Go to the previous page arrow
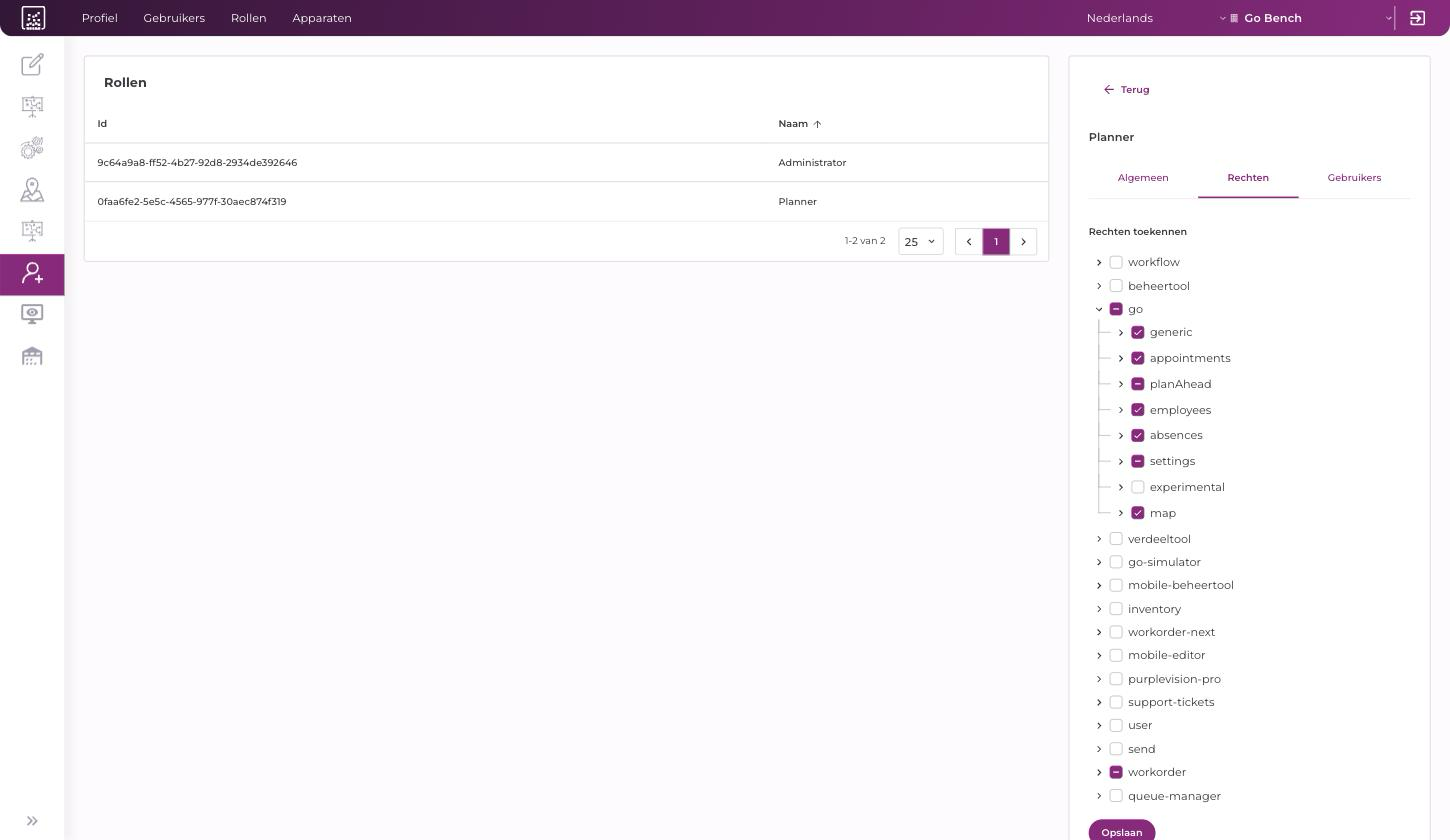This screenshot has width=1450, height=840. [968, 242]
